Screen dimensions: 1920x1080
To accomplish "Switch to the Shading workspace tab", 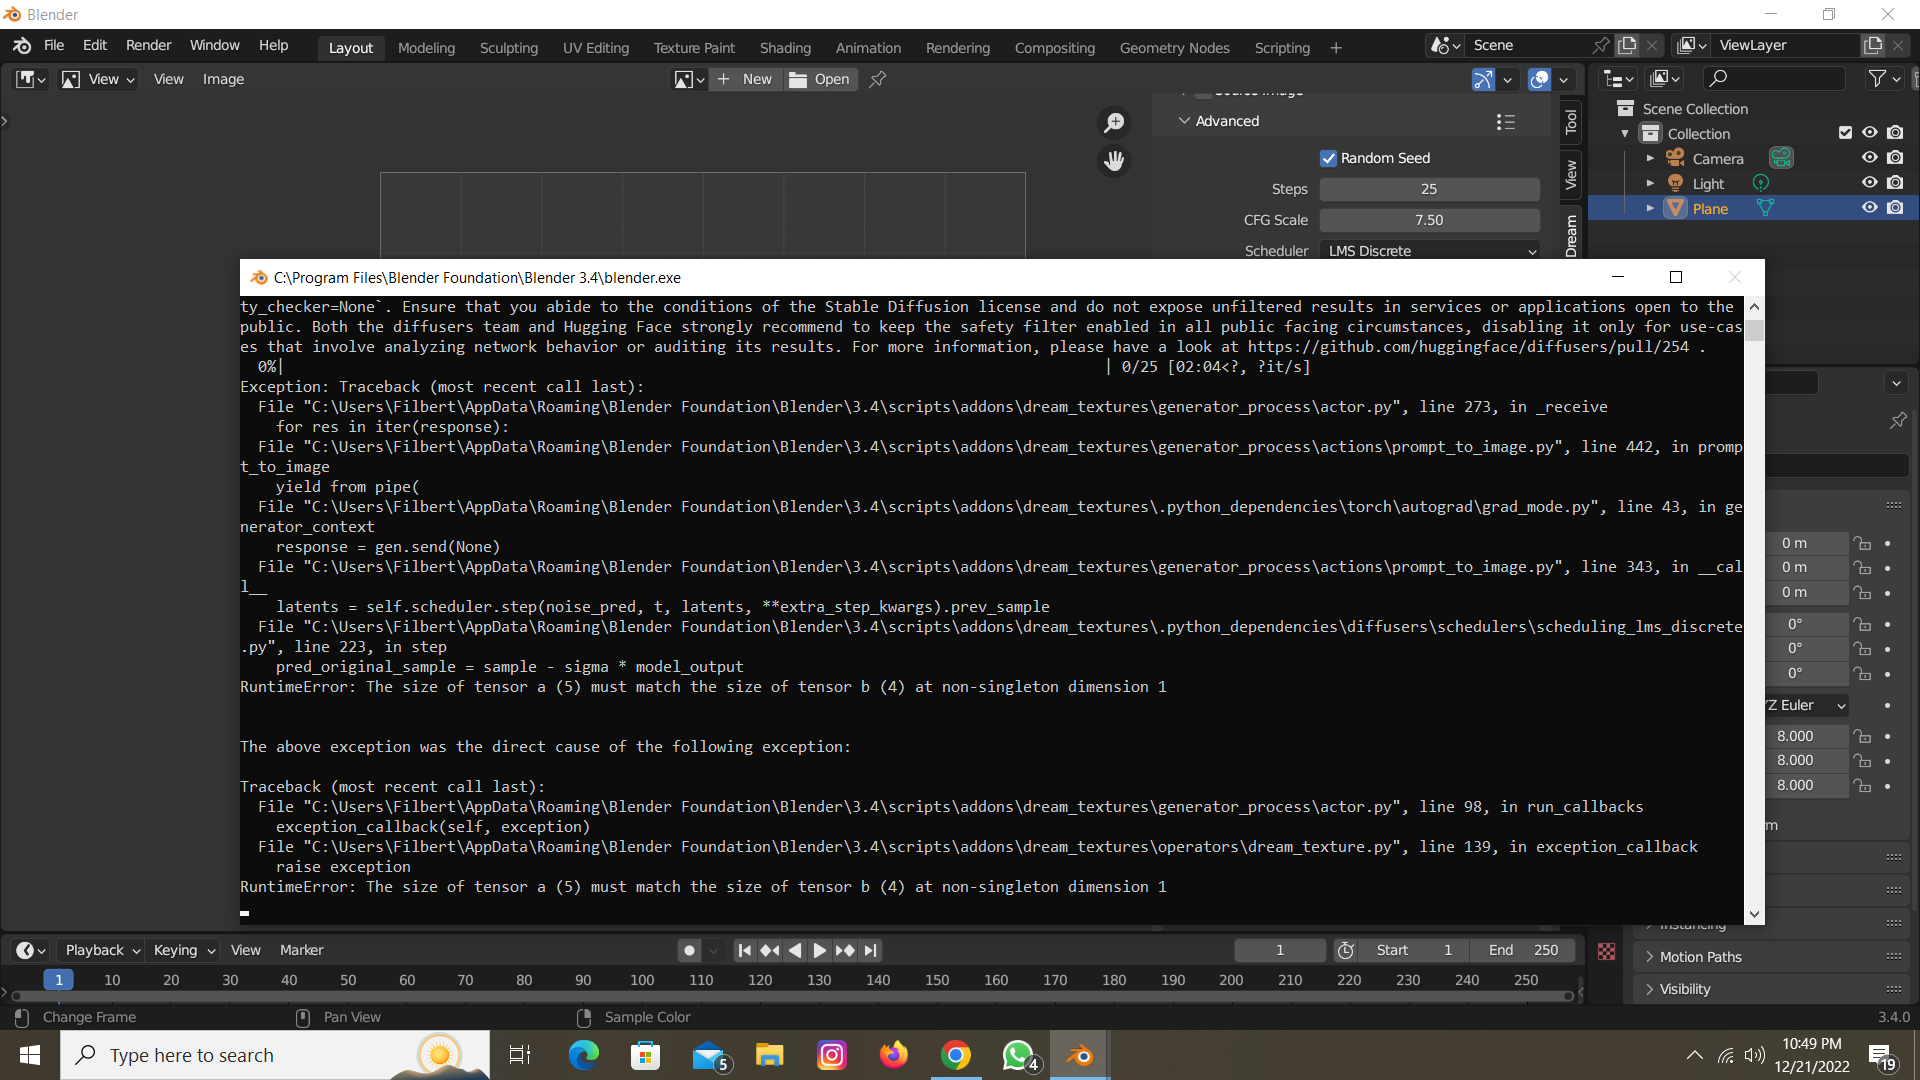I will coord(785,47).
